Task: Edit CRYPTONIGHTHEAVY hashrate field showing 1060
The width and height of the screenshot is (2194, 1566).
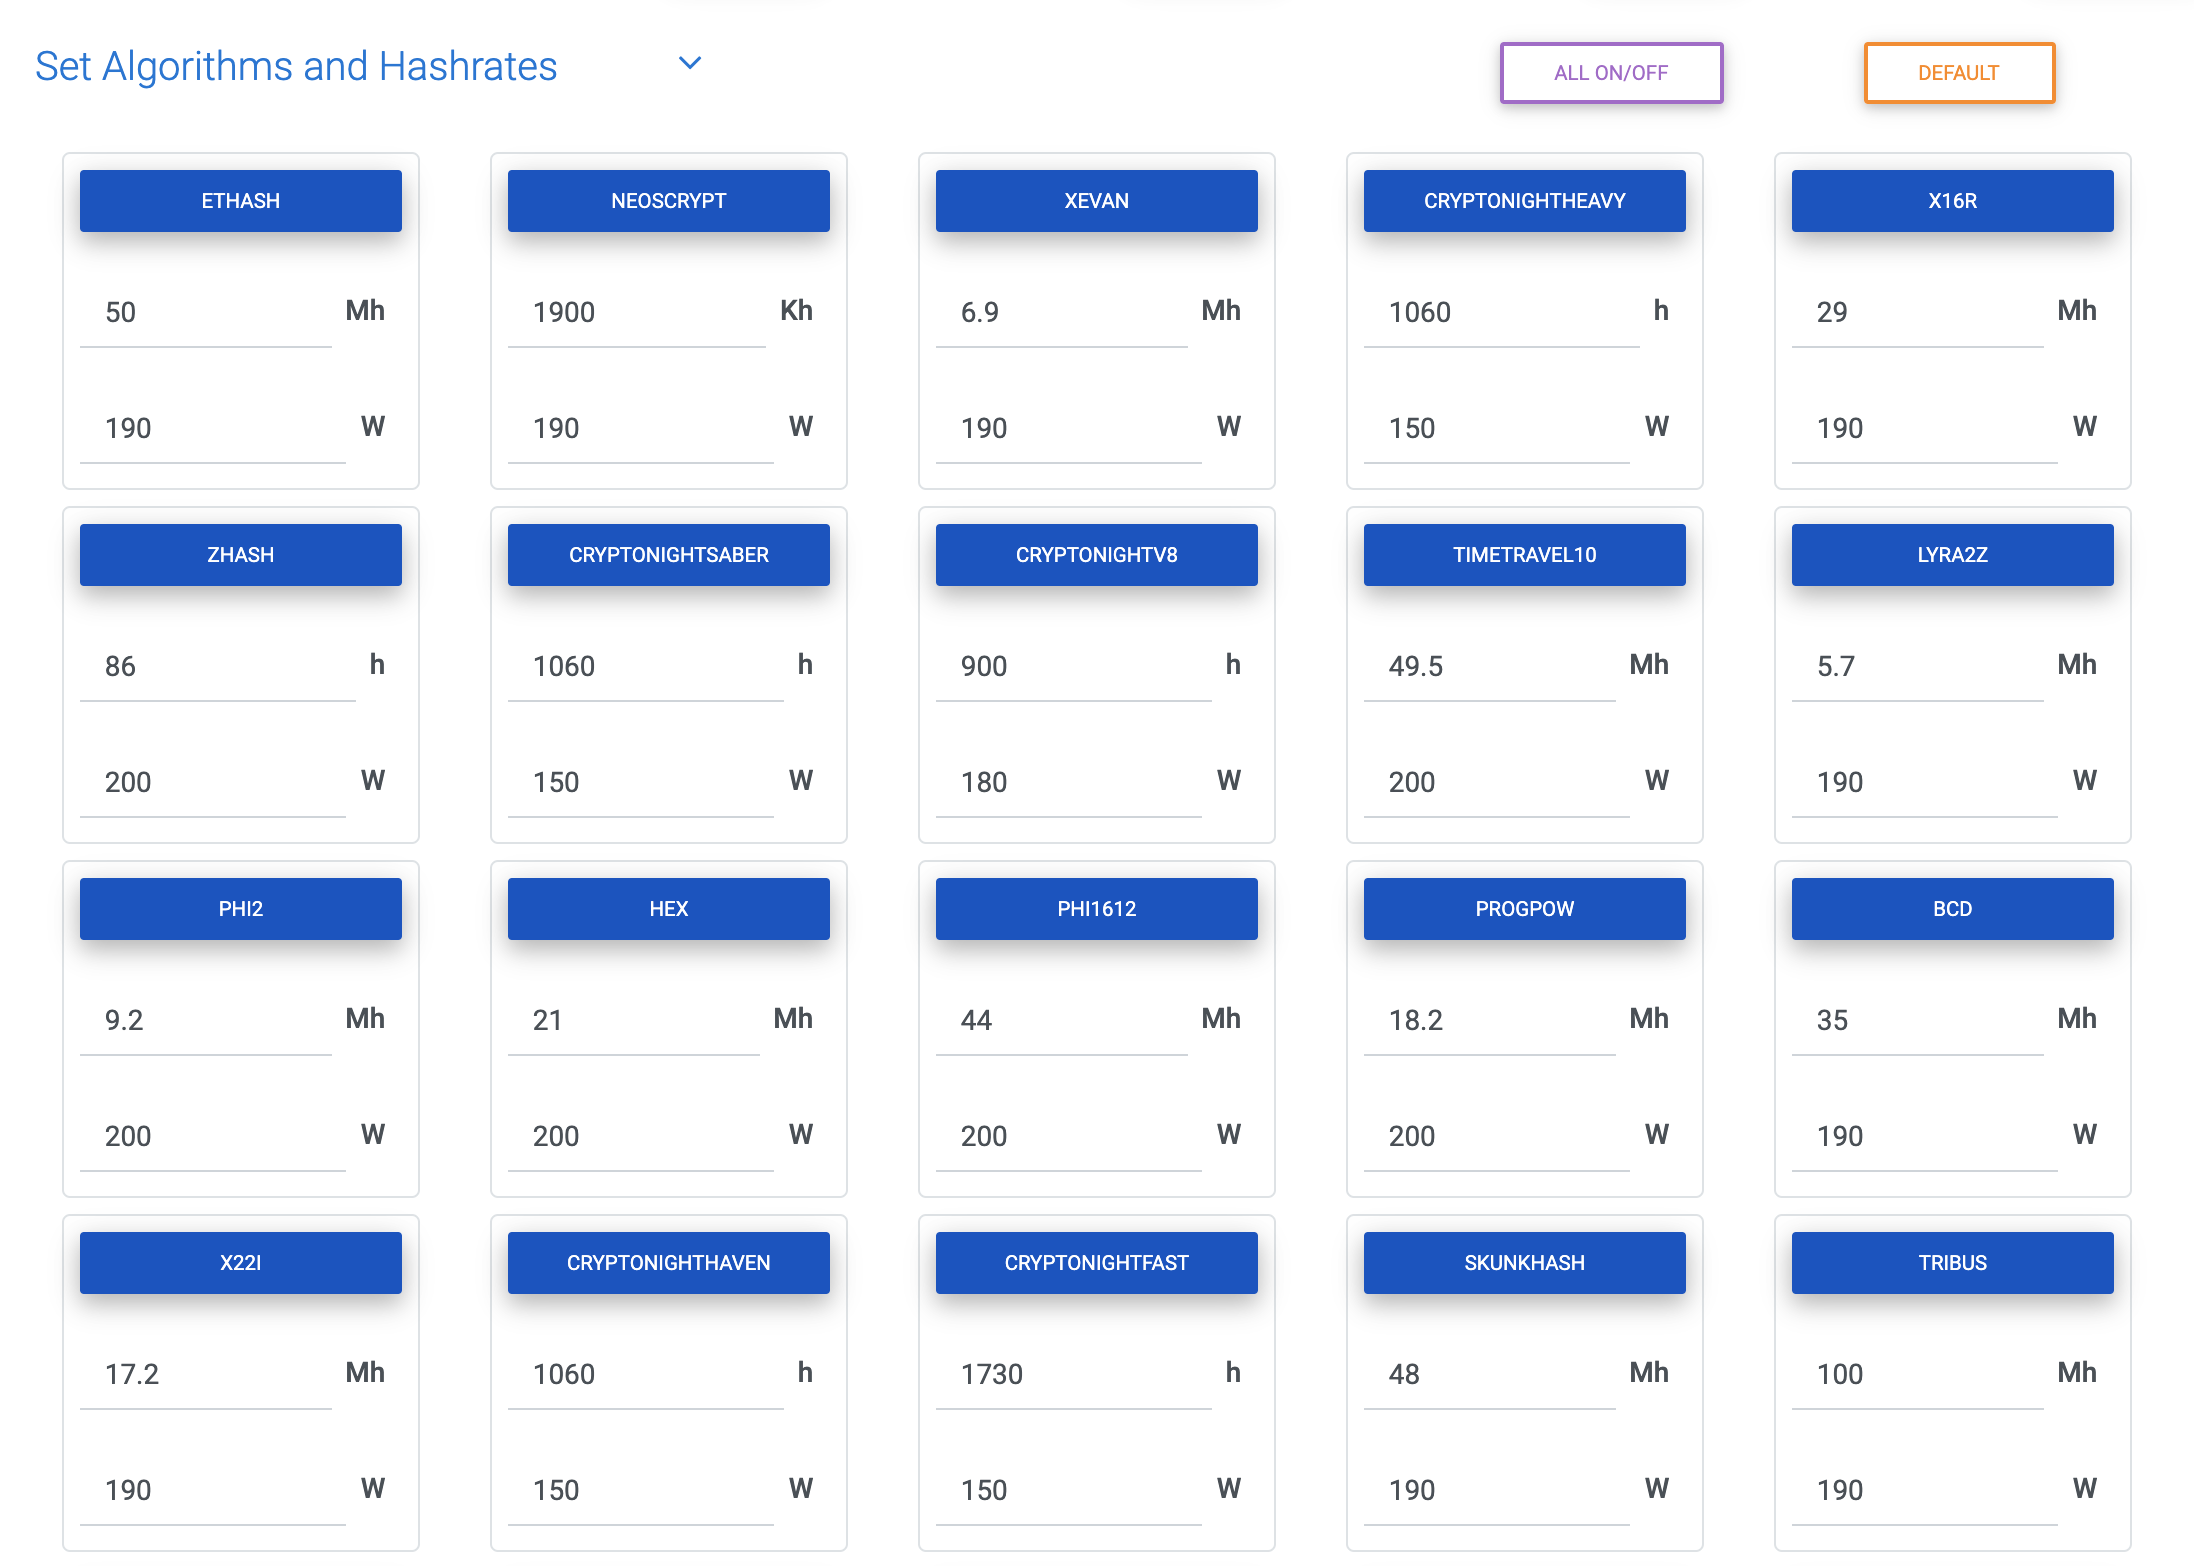Action: click(1502, 313)
